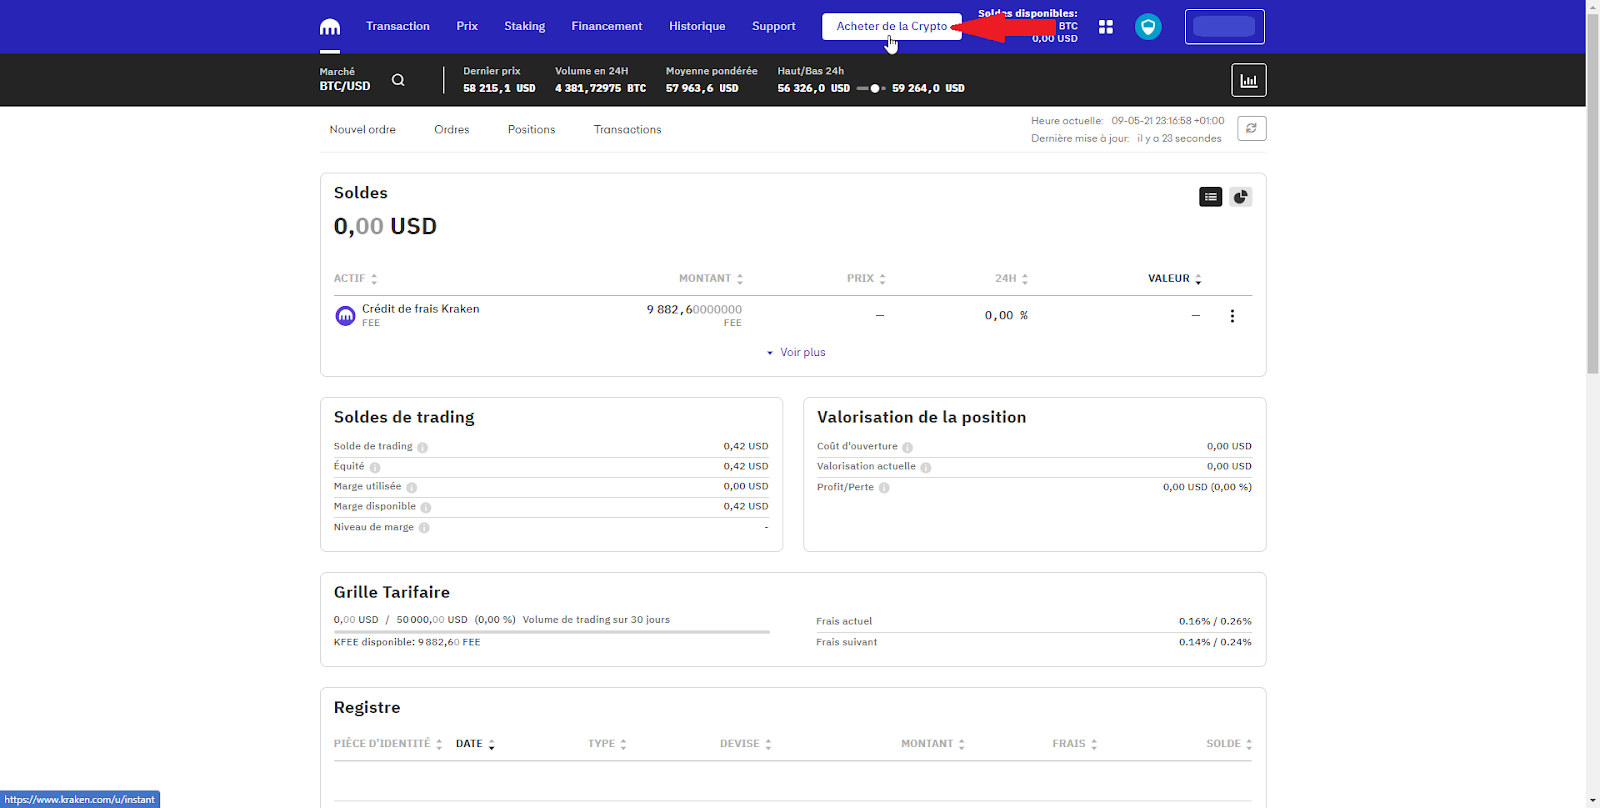The image size is (1600, 808).
Task: Sort ledger by DEVISE column
Action: [745, 744]
